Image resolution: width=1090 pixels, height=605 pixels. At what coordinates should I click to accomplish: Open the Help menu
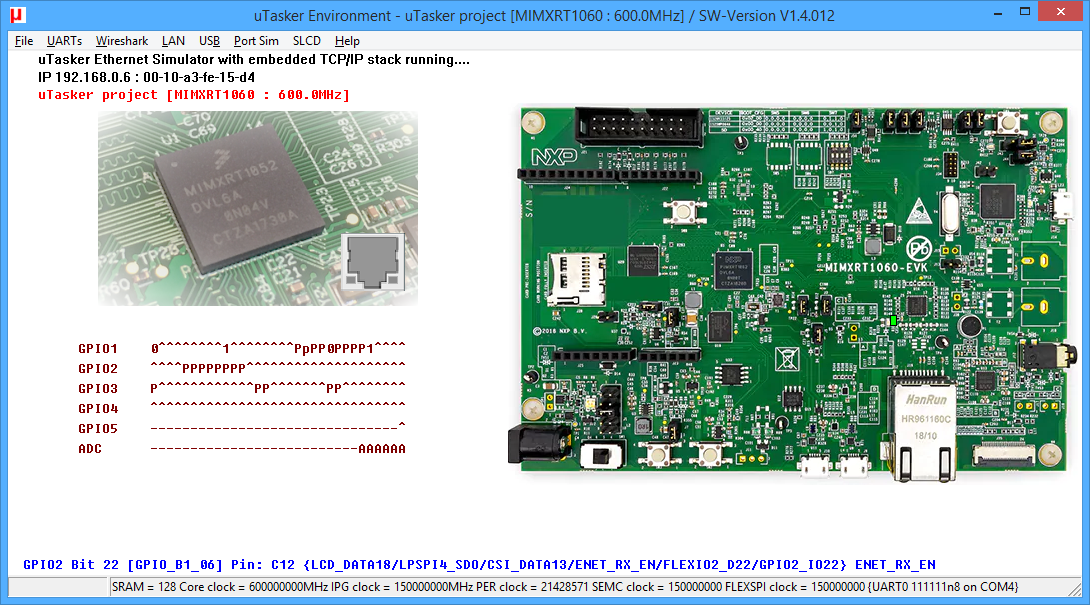pos(347,41)
